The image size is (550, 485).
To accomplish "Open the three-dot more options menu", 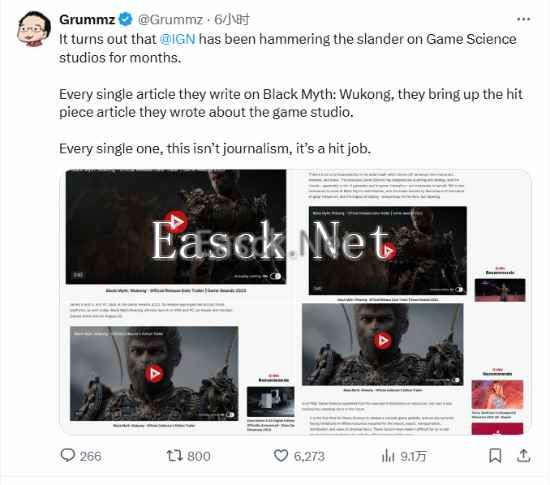I will (x=523, y=19).
